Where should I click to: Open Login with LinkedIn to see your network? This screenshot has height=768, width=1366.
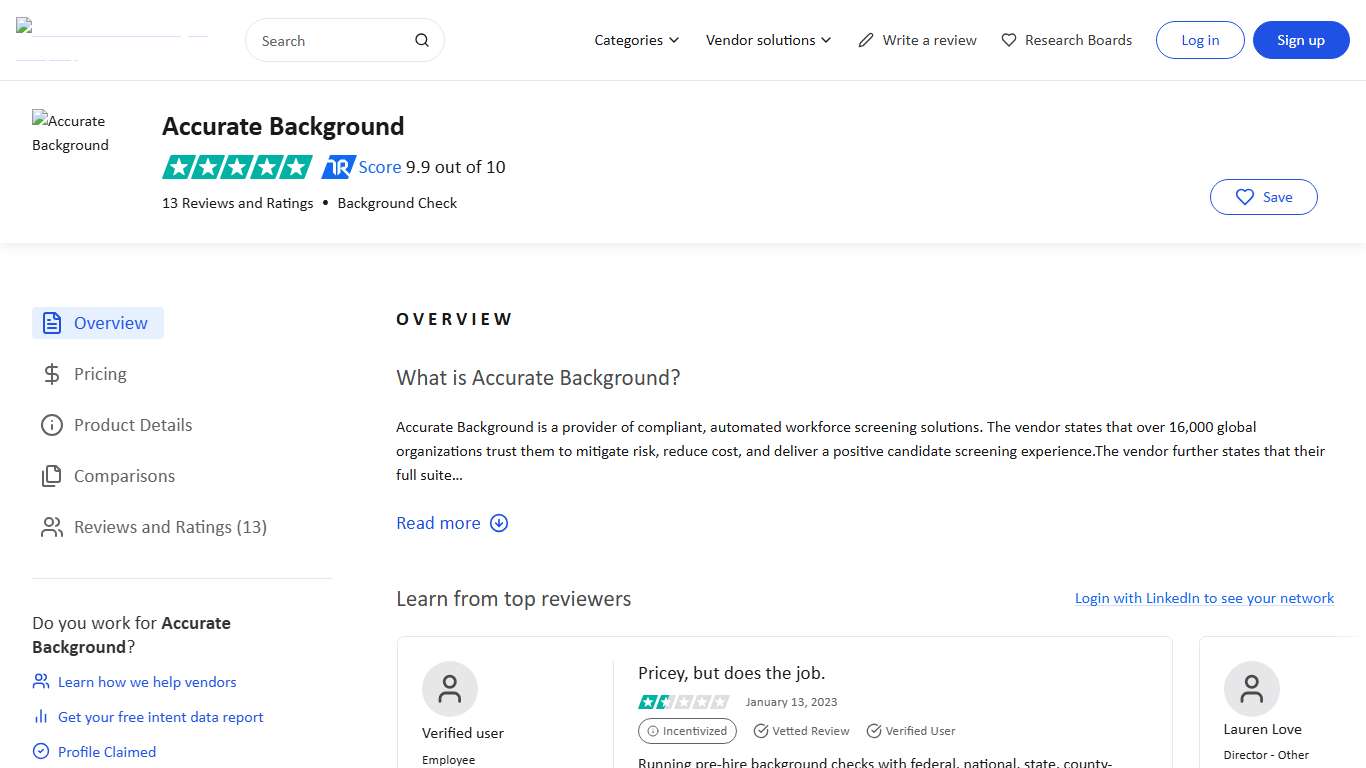pos(1204,598)
